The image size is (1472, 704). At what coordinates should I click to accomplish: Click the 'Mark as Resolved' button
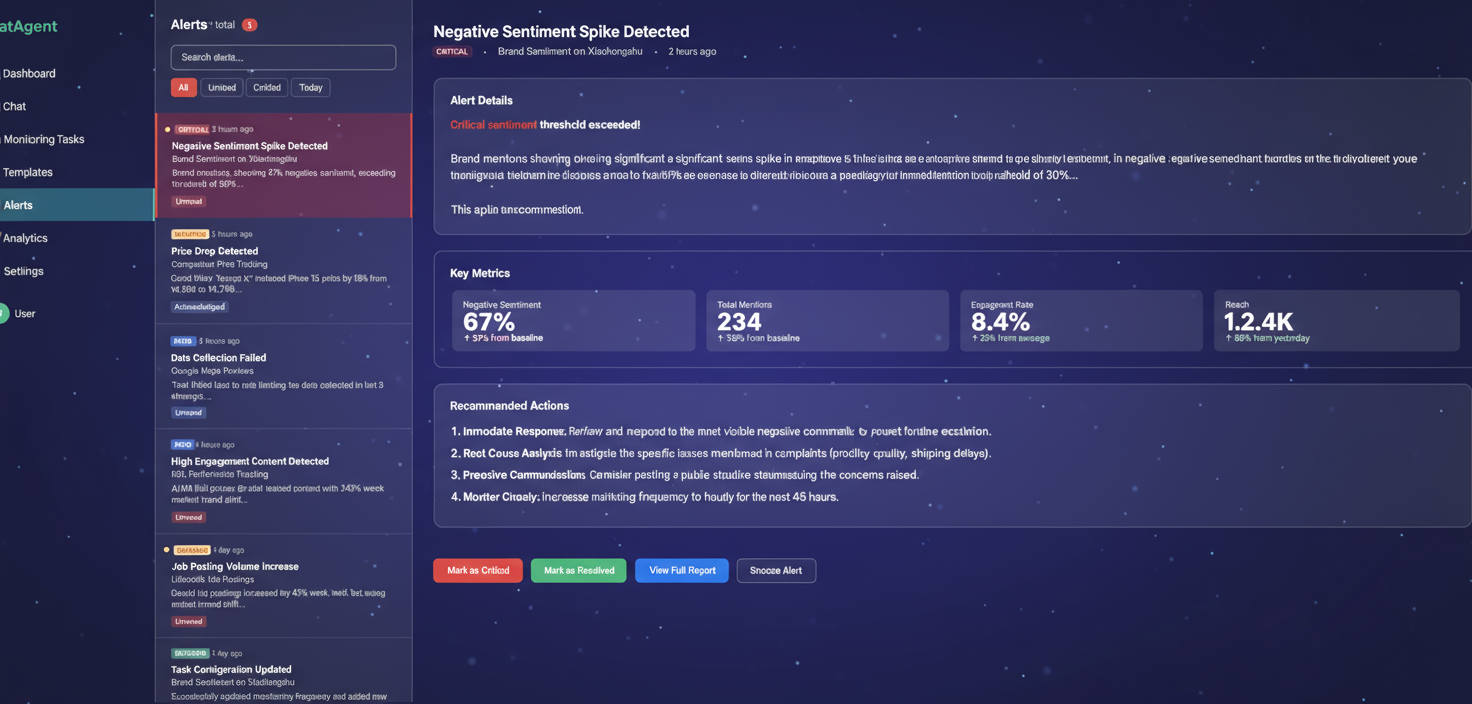578,570
